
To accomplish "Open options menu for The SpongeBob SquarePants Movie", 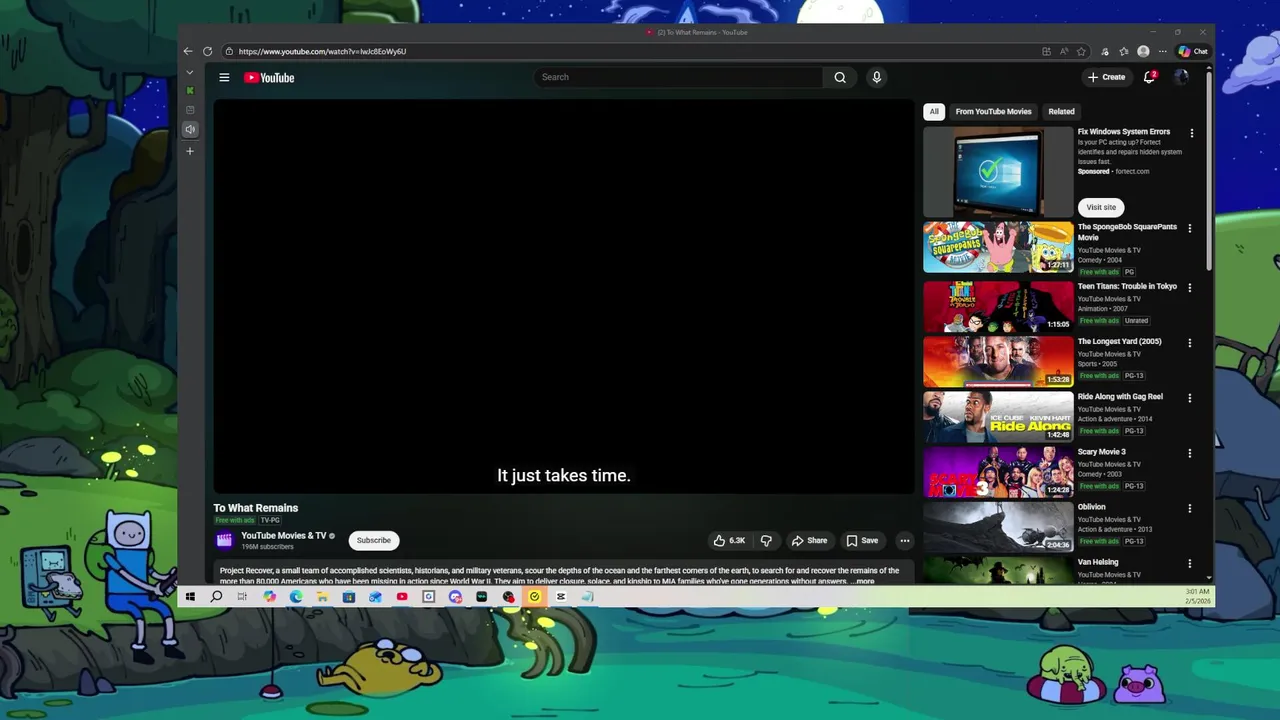I will (1190, 228).
